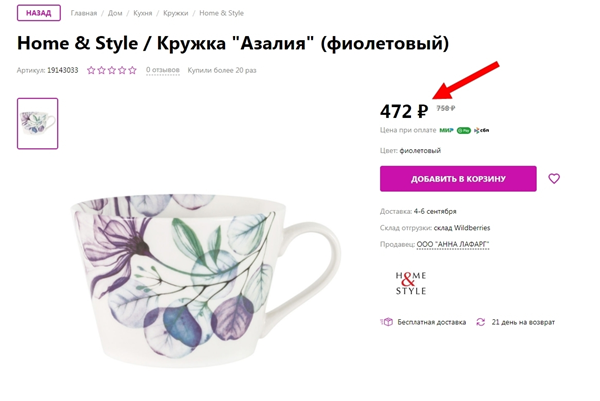
Task: Open Кухня breadcrumb category
Action: coord(143,13)
